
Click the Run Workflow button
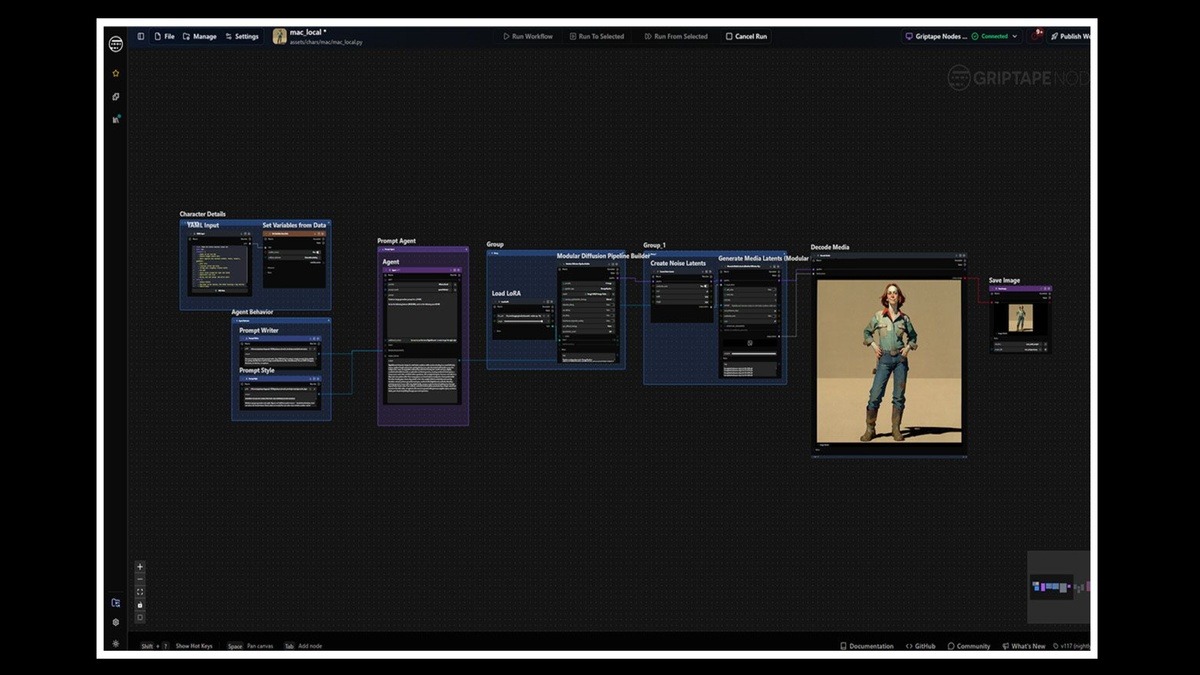(x=528, y=36)
